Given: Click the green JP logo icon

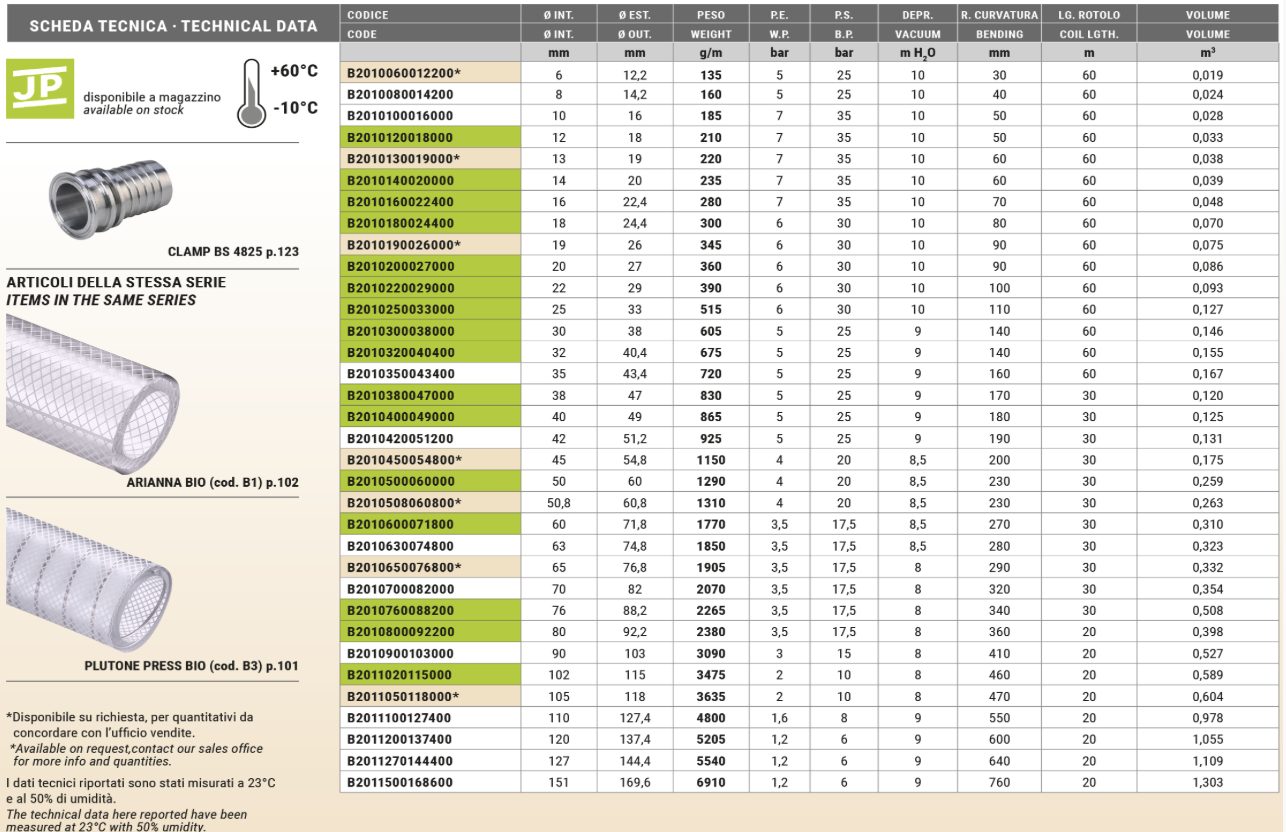Looking at the screenshot, I should coord(40,88).
